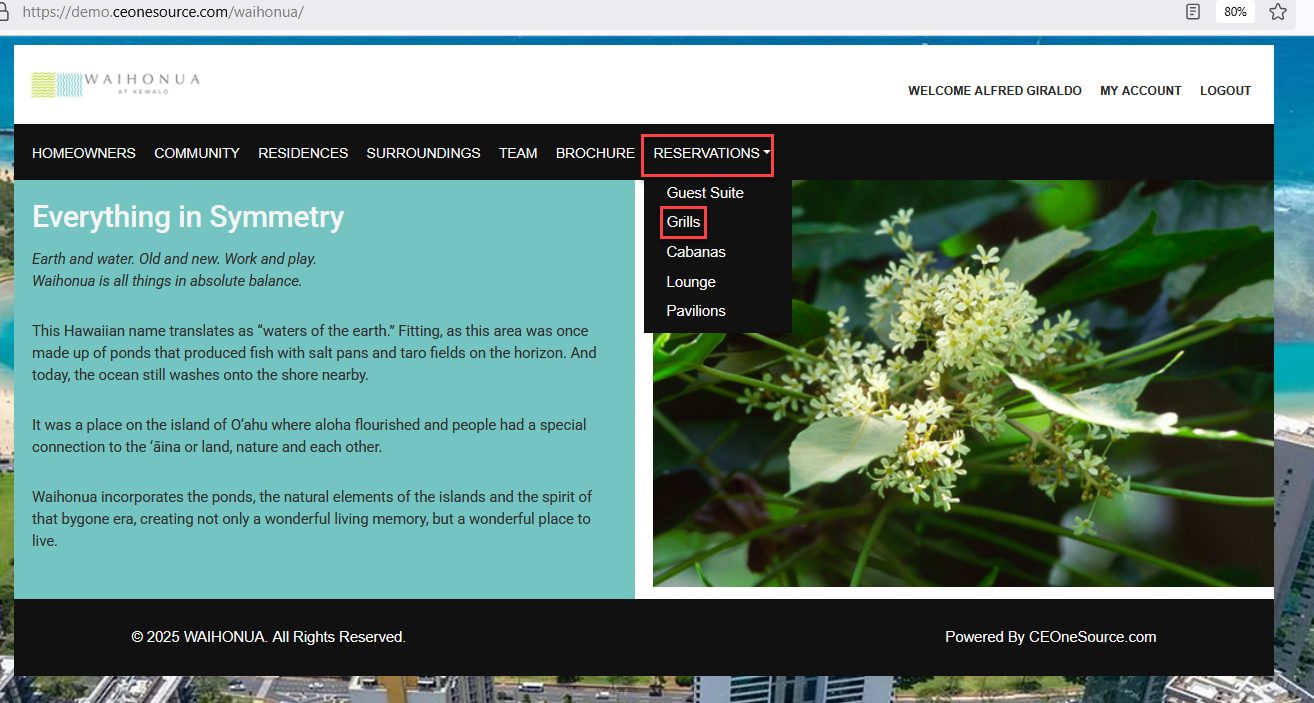Open the Residences section
This screenshot has height=703, width=1314.
click(303, 153)
